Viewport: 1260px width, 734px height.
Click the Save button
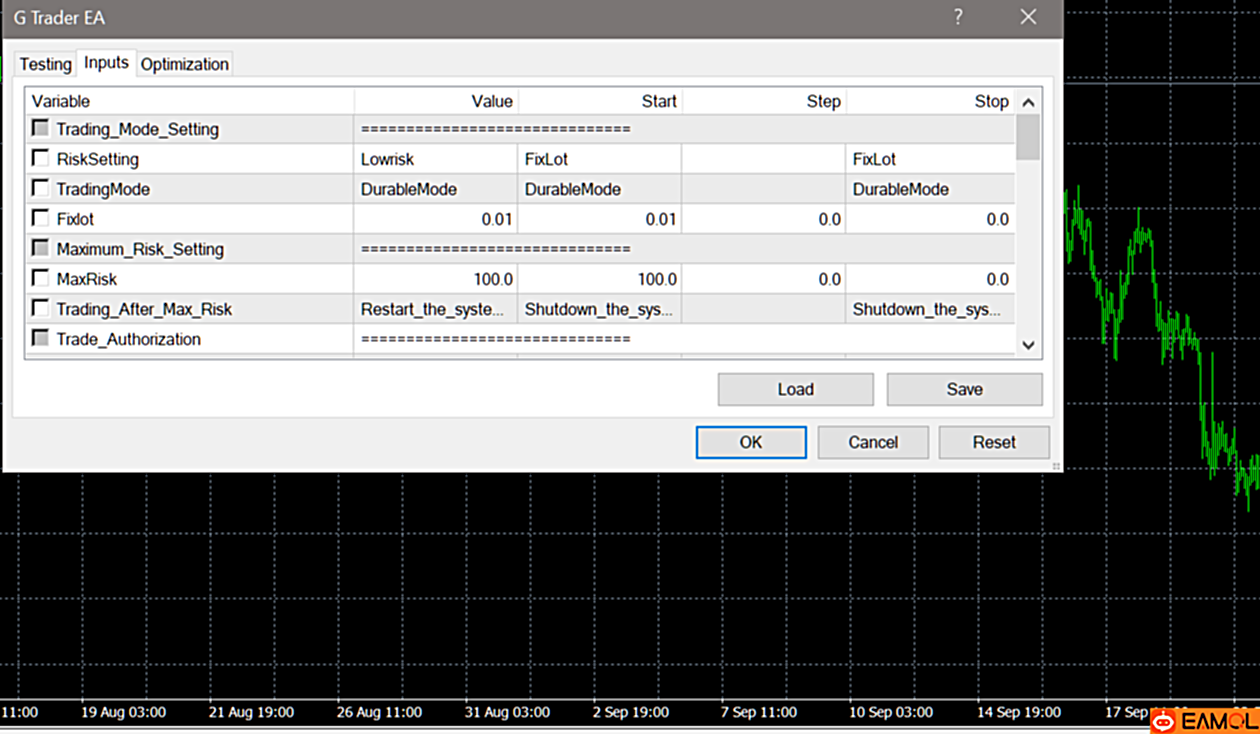pos(964,389)
